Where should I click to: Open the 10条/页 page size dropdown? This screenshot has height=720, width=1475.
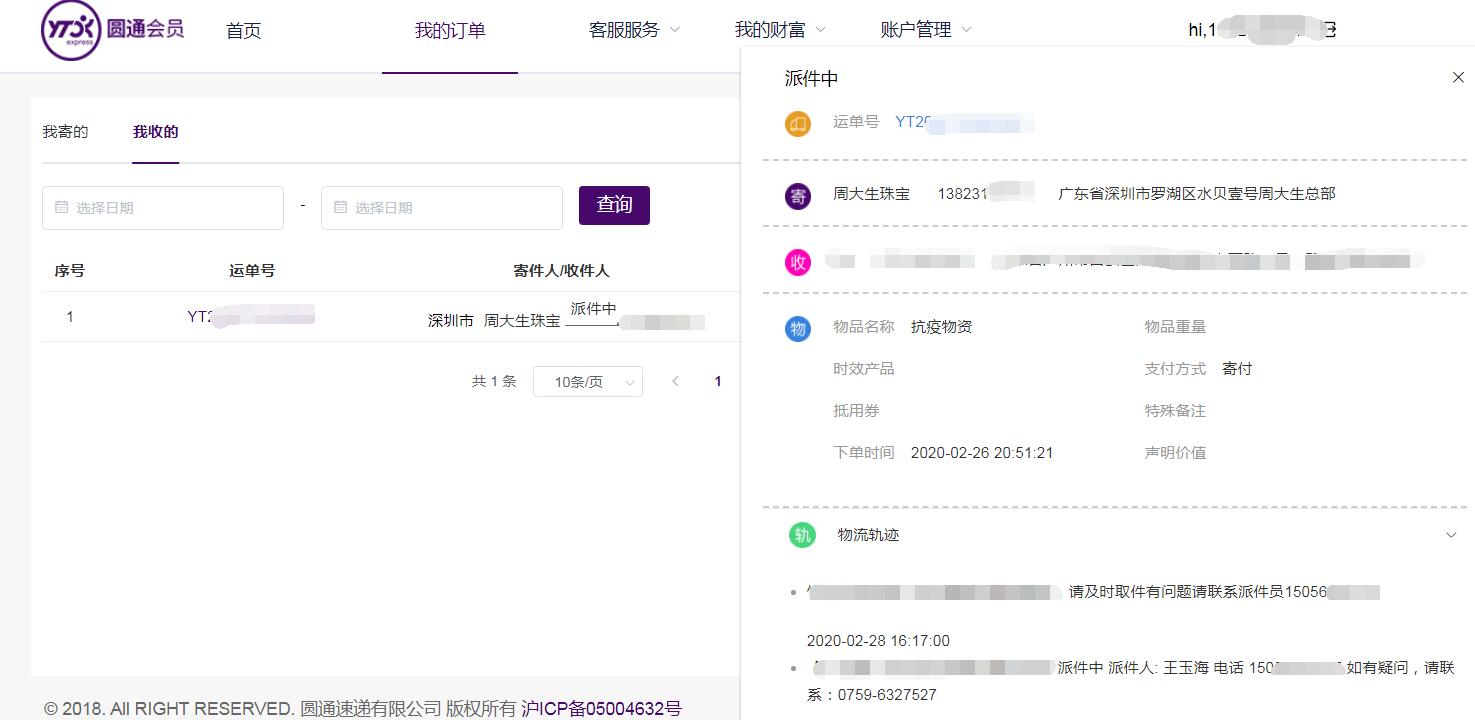point(588,382)
